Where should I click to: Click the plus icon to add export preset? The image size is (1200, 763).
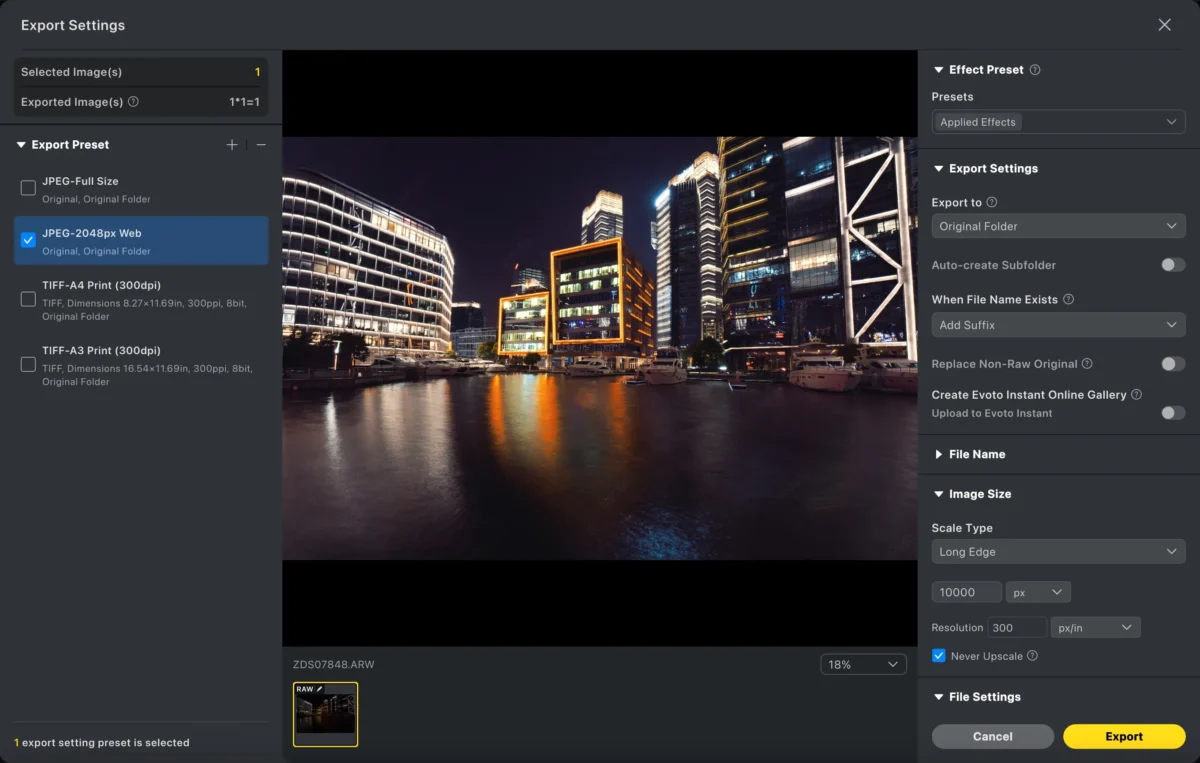(x=232, y=145)
